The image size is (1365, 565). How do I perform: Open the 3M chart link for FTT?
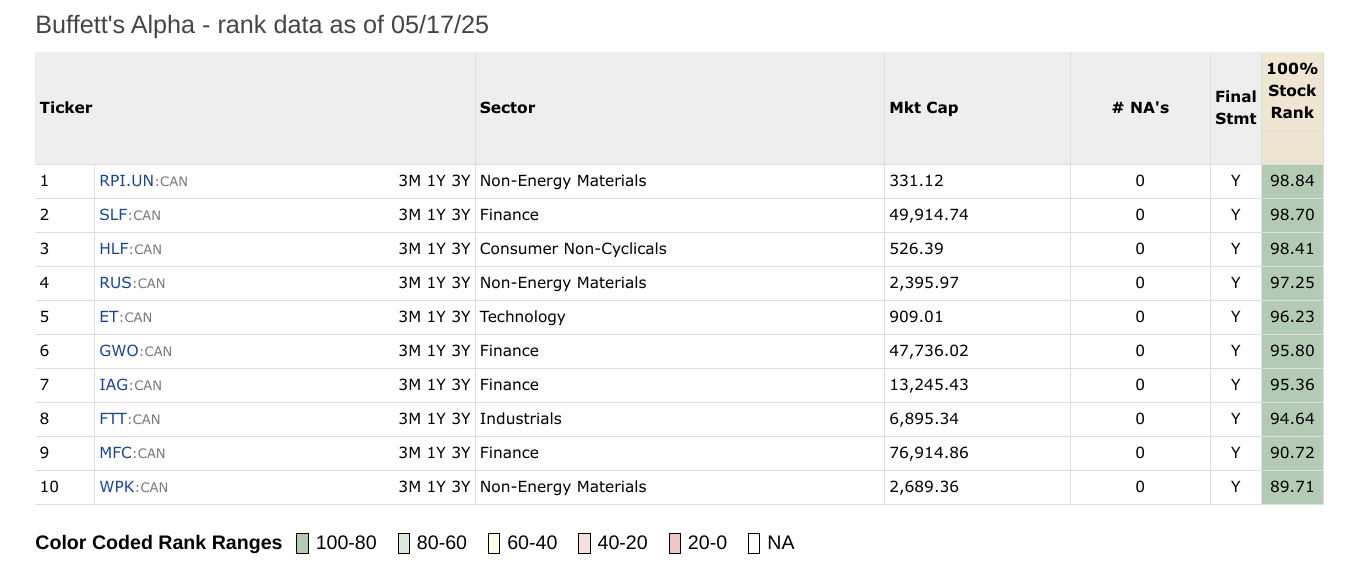point(410,419)
